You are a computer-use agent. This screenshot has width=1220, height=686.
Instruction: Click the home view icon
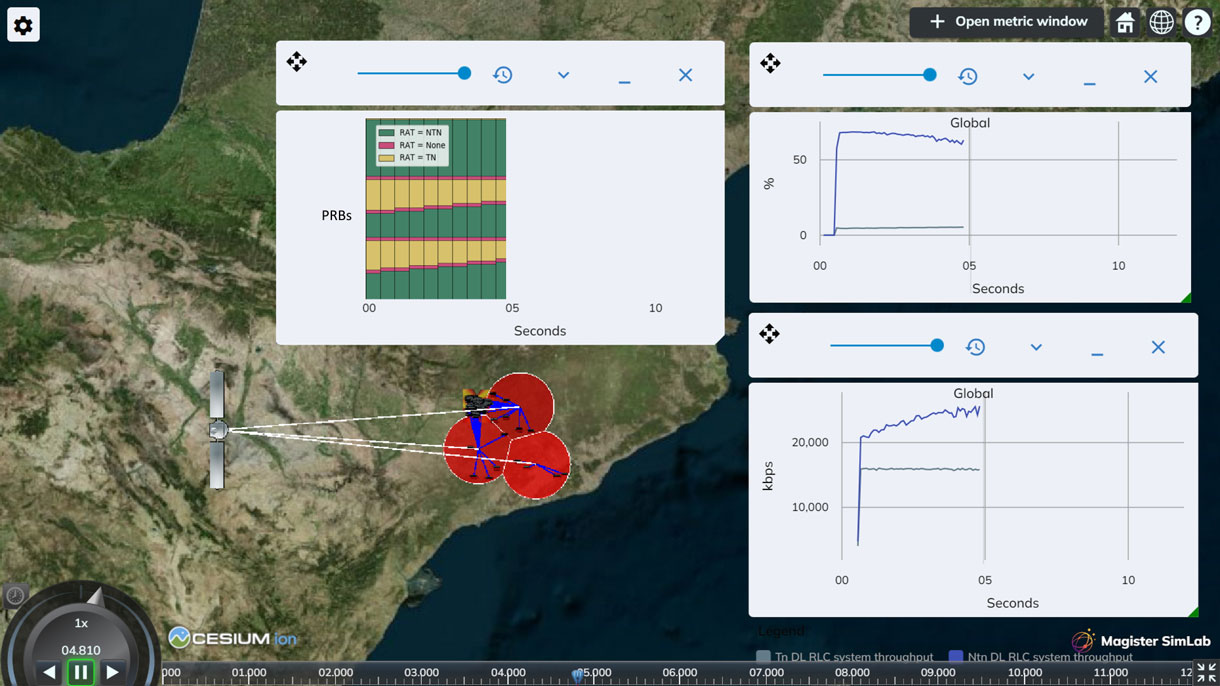tap(1125, 22)
